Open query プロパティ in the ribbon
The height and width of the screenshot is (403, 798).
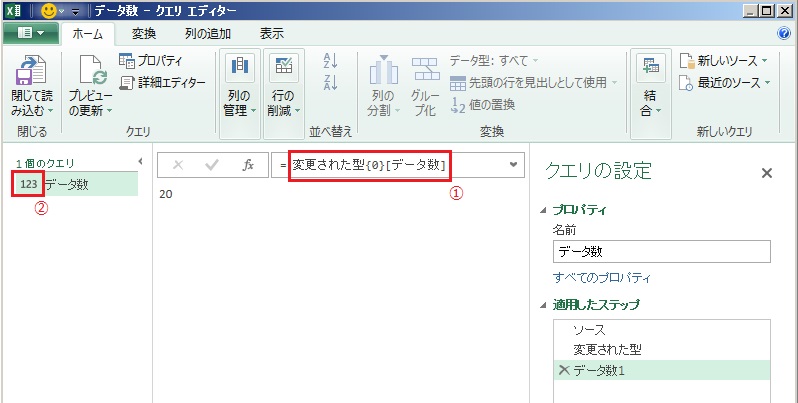tap(150, 61)
